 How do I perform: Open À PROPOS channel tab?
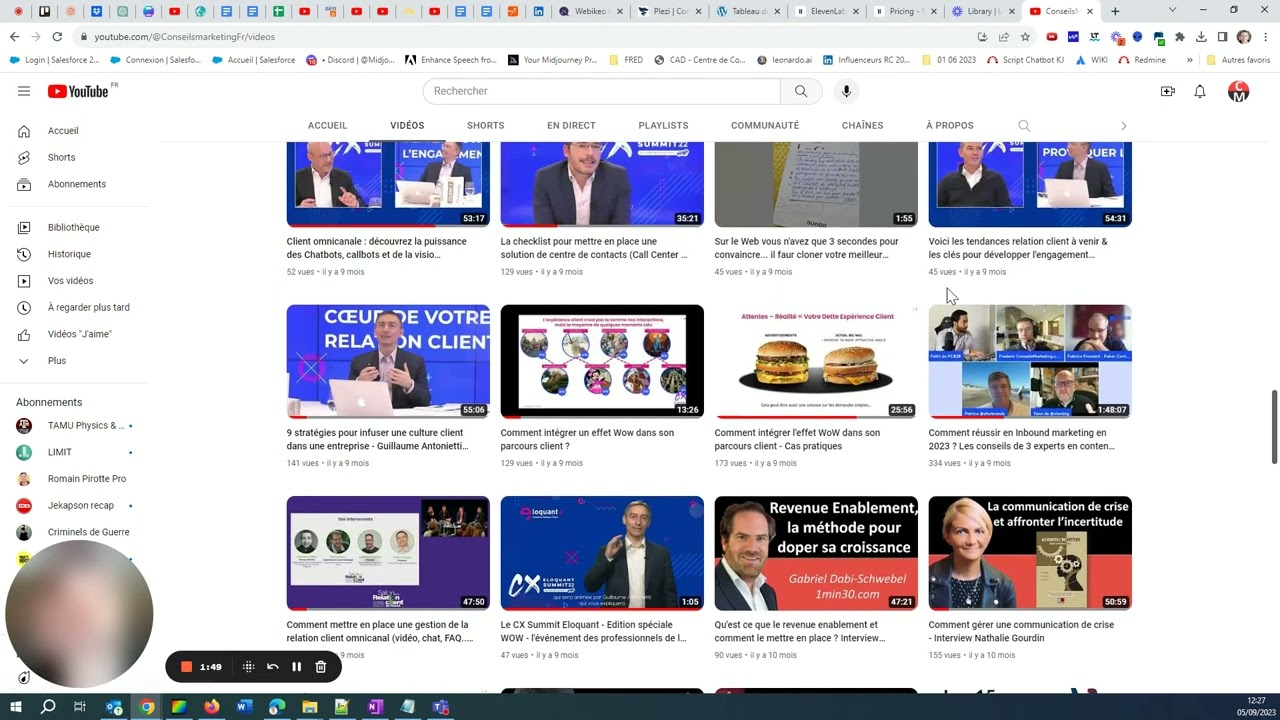click(x=949, y=126)
